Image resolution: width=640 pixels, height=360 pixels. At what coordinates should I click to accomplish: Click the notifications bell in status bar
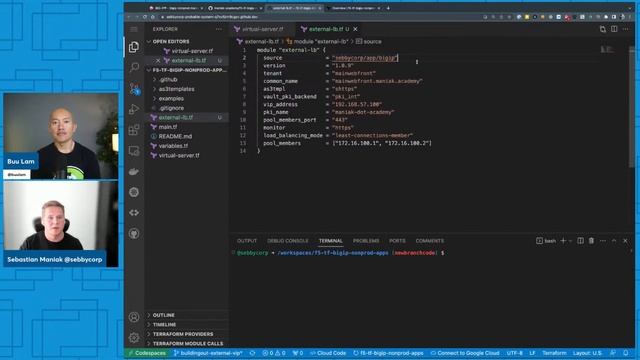[x=626, y=353]
